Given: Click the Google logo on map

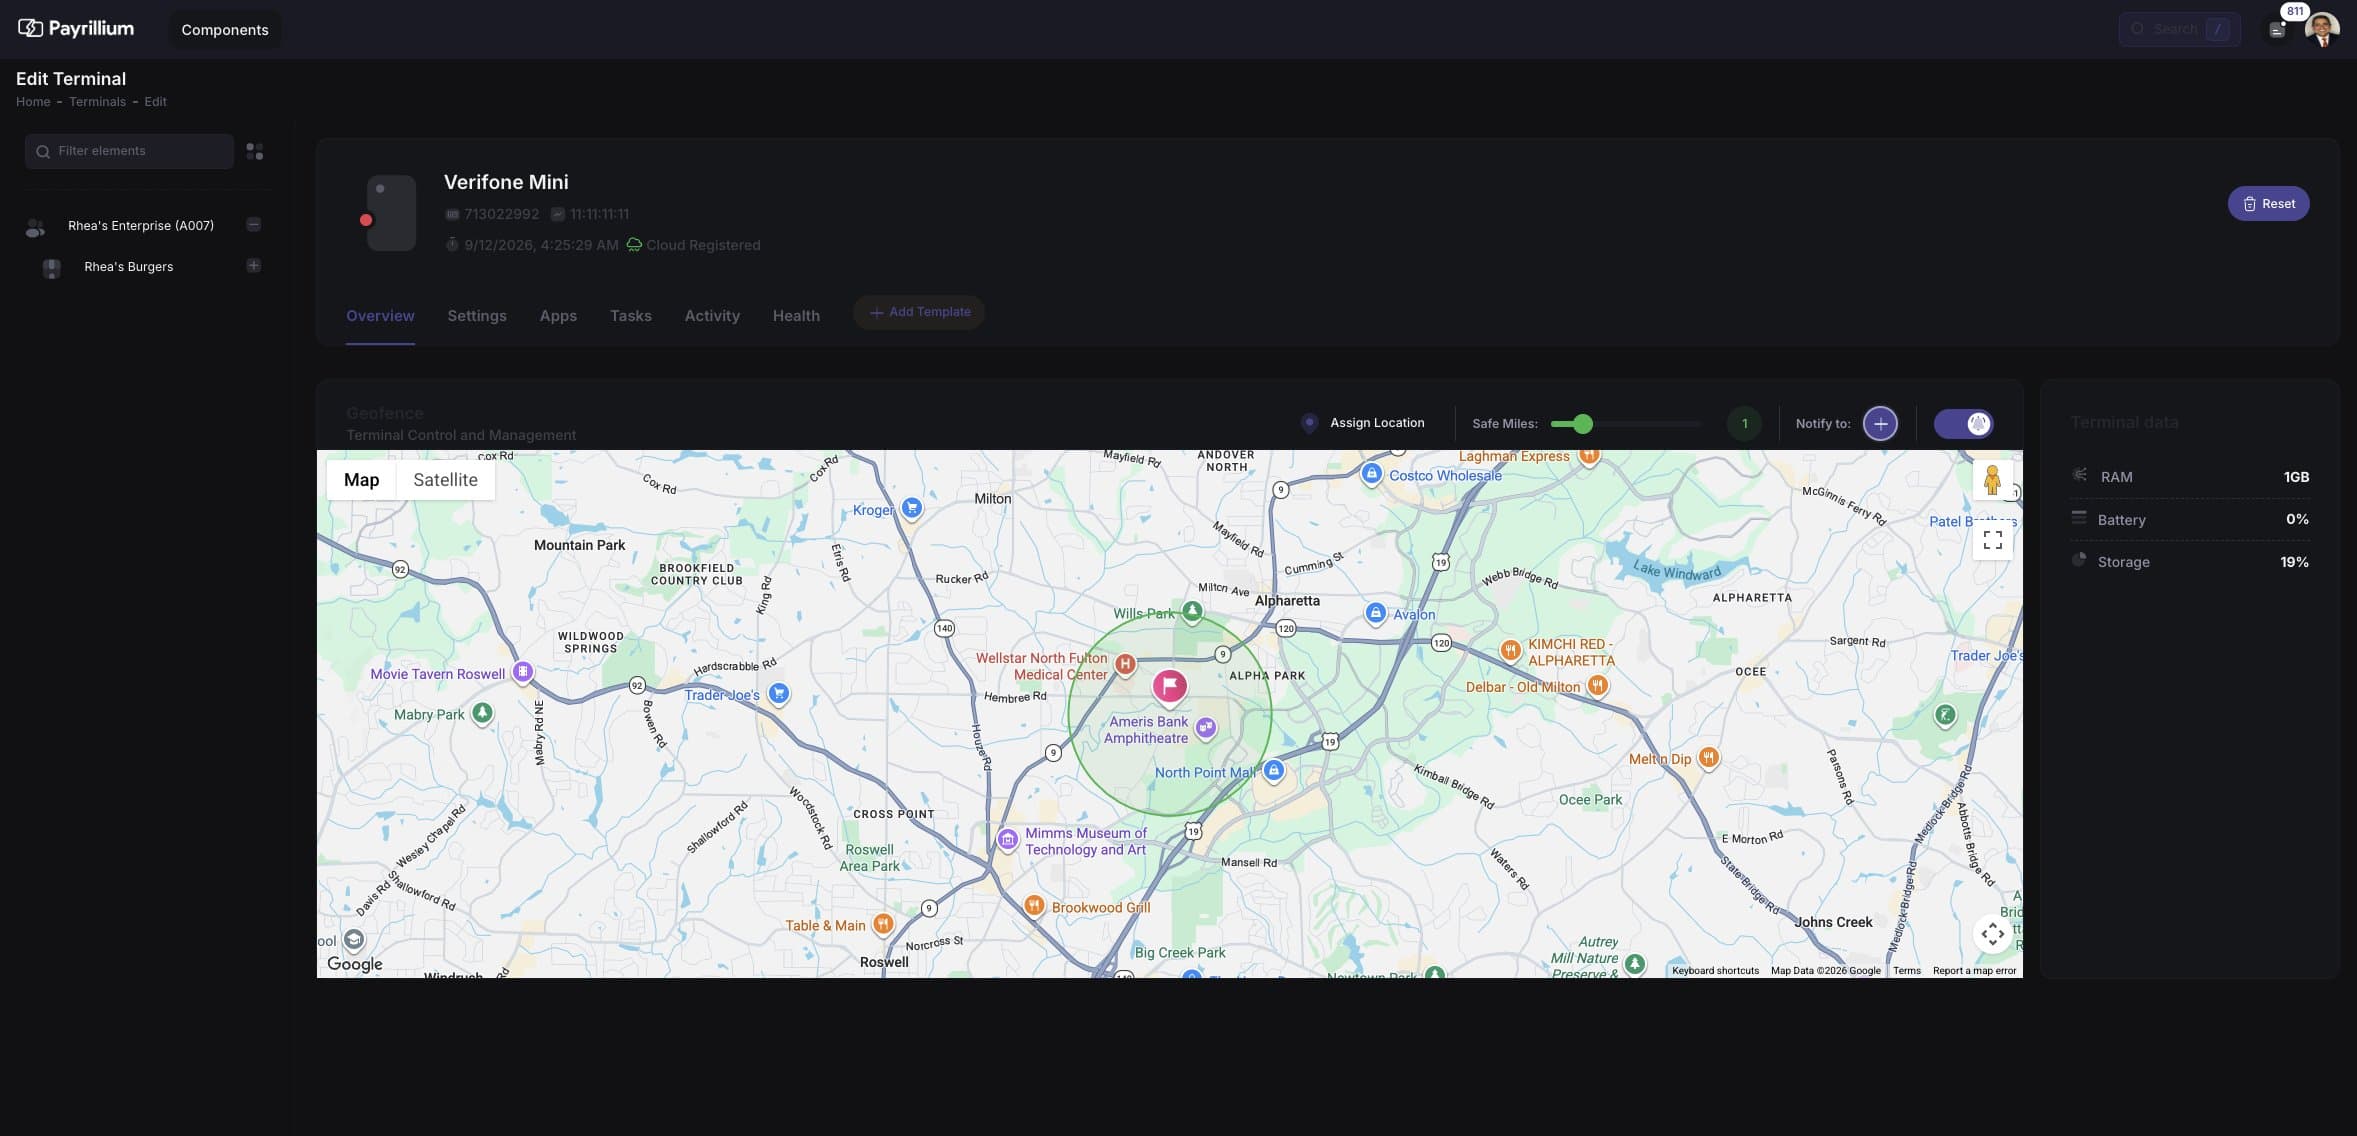Looking at the screenshot, I should pos(355,964).
